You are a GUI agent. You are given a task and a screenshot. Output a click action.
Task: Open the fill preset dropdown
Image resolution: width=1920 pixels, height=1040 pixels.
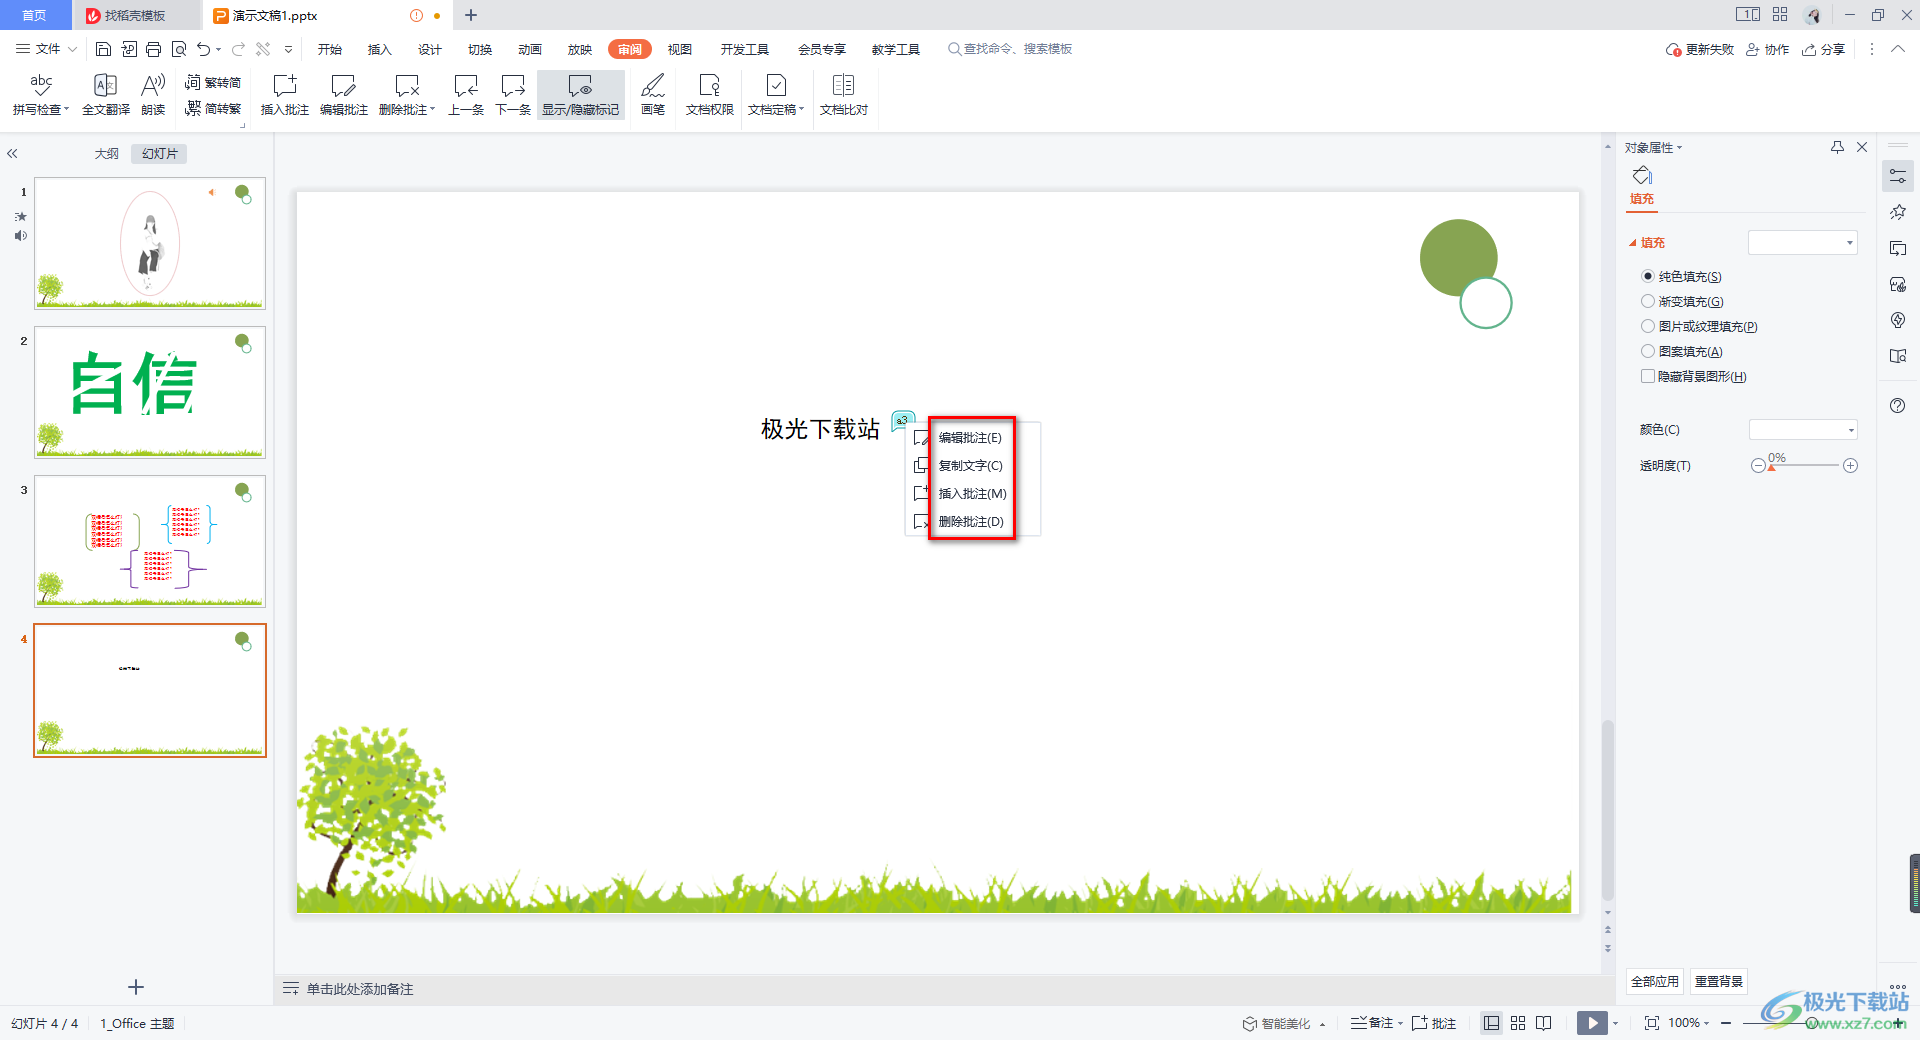pyautogui.click(x=1803, y=242)
